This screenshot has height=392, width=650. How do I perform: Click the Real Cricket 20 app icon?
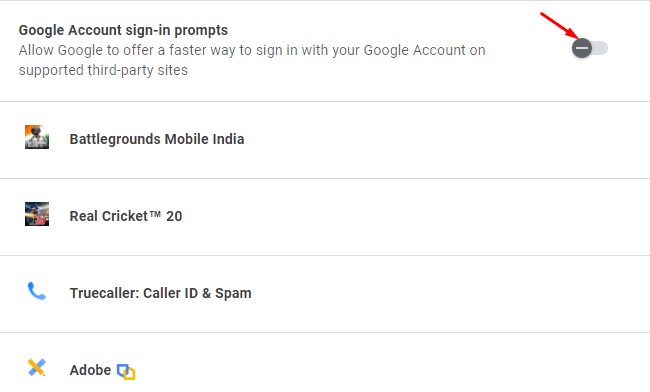click(x=37, y=214)
